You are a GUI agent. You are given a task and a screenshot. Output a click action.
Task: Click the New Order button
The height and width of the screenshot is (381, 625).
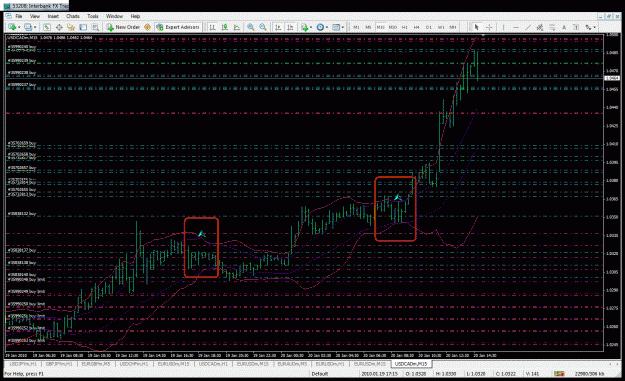(x=123, y=27)
